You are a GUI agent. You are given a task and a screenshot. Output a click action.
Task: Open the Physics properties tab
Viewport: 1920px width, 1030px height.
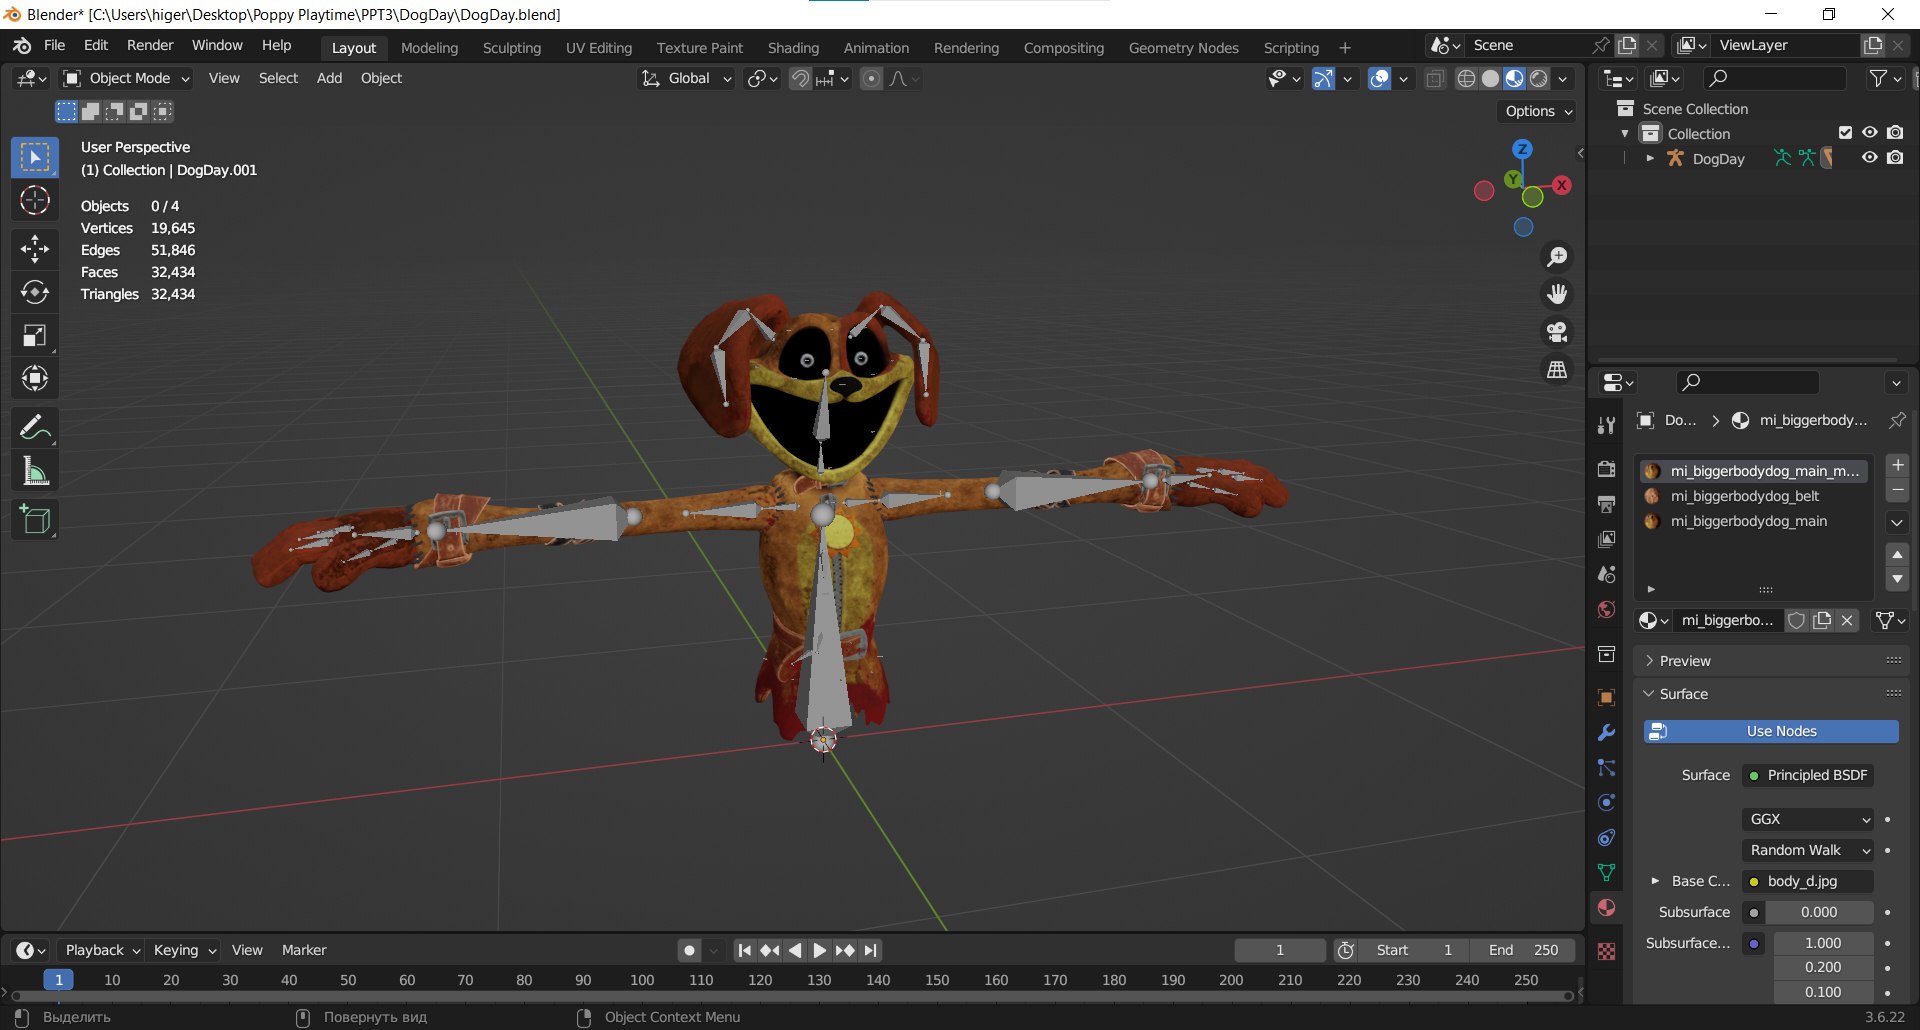(x=1606, y=802)
